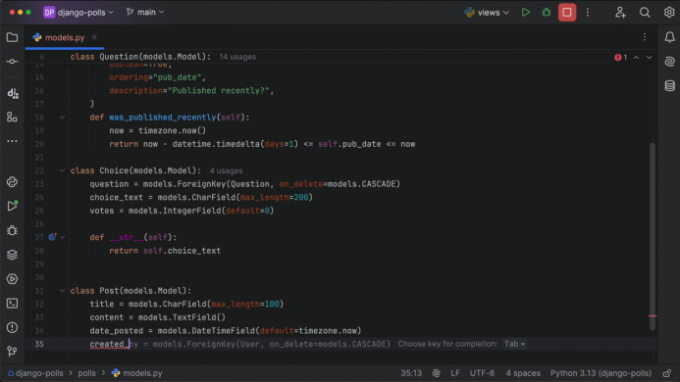
Task: Open the Structure tool window icon
Action: coord(12,117)
